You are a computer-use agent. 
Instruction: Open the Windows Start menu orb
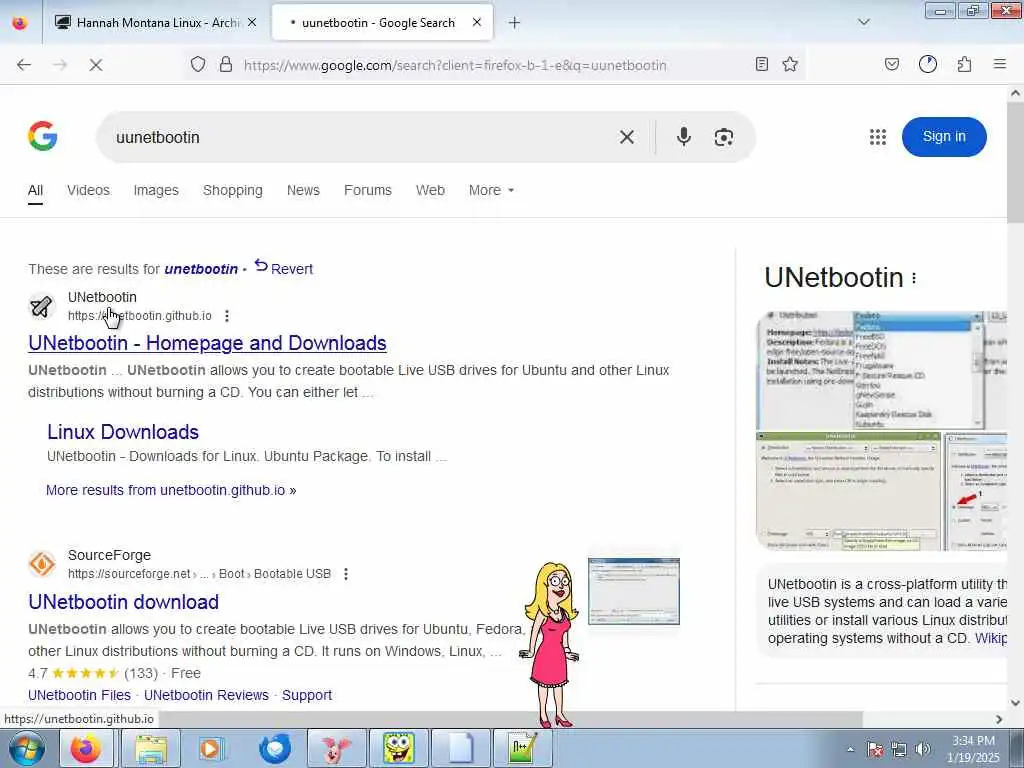coord(26,748)
